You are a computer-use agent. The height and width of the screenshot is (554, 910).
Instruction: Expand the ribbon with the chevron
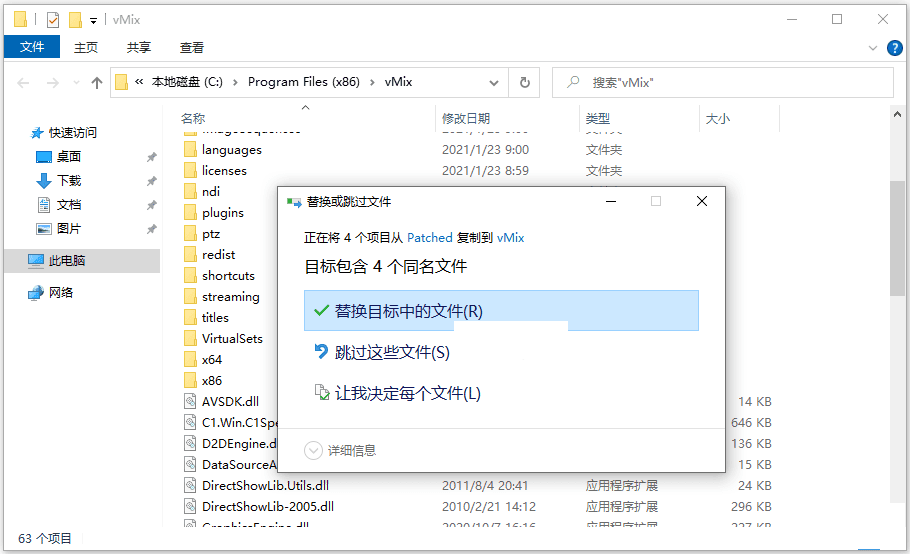pos(872,48)
